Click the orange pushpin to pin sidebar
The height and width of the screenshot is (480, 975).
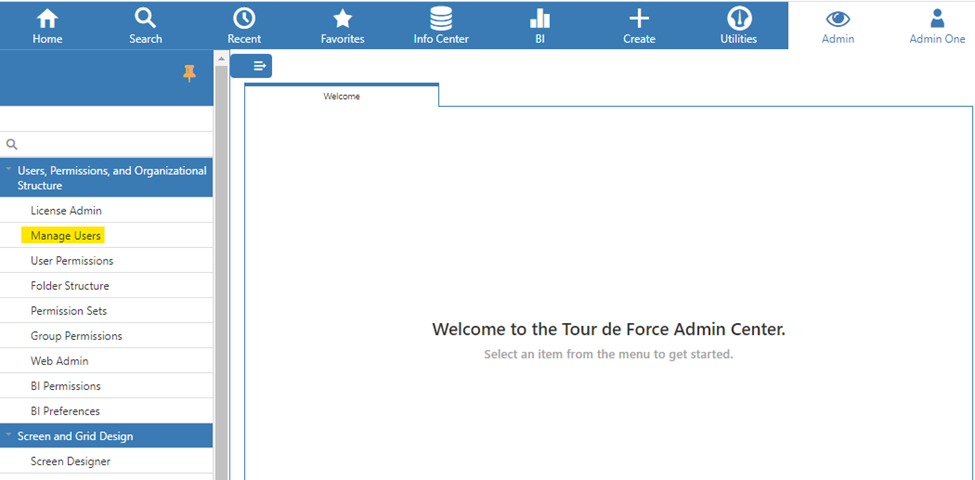(x=190, y=74)
